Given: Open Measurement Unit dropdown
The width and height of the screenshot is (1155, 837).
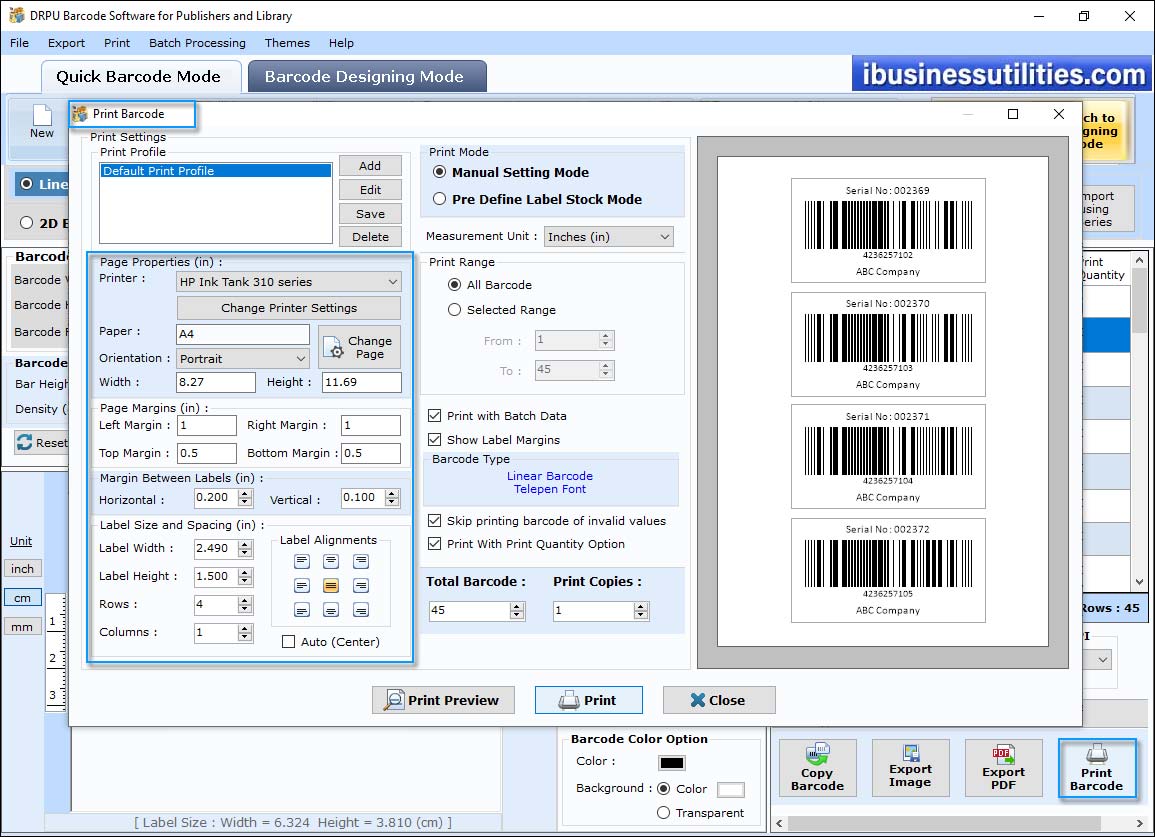Looking at the screenshot, I should (608, 237).
